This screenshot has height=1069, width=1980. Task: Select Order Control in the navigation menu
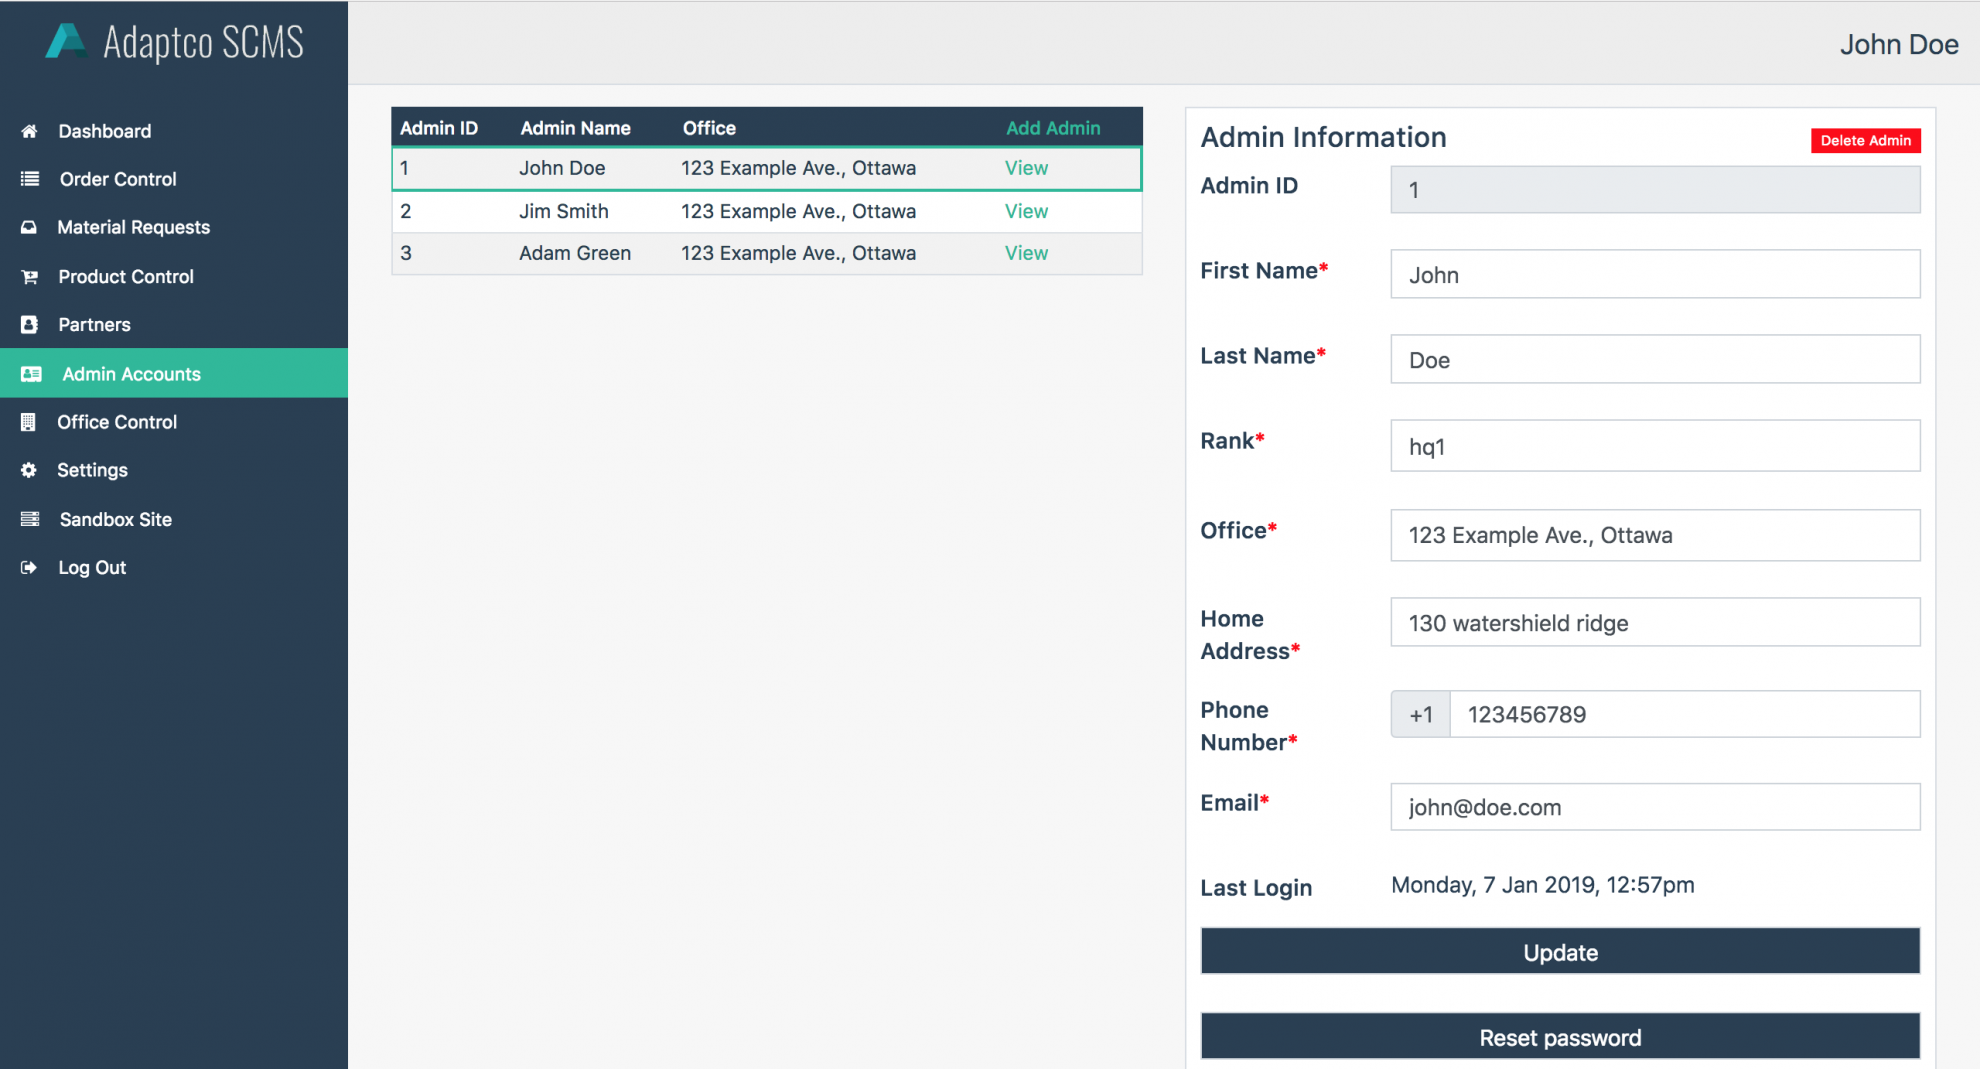(117, 179)
